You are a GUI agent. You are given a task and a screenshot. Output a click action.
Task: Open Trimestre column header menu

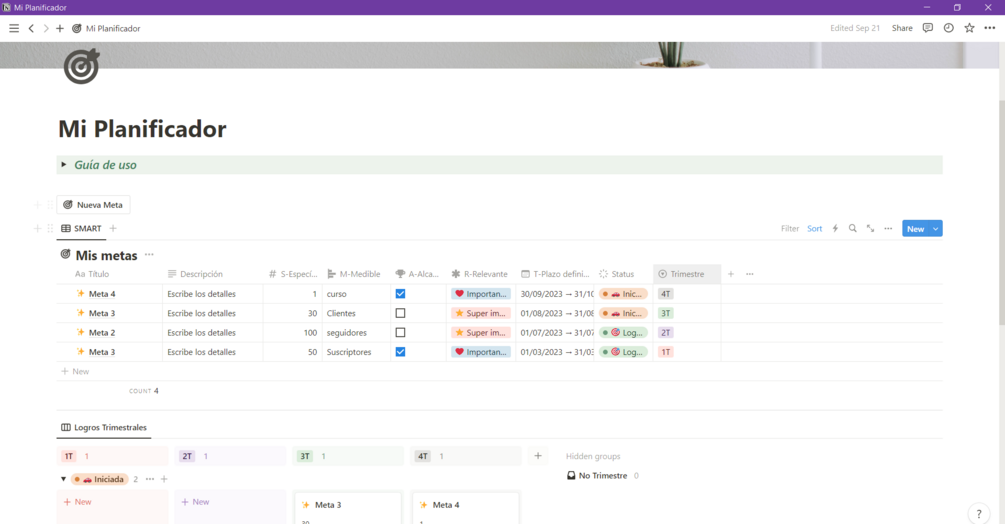pyautogui.click(x=687, y=274)
